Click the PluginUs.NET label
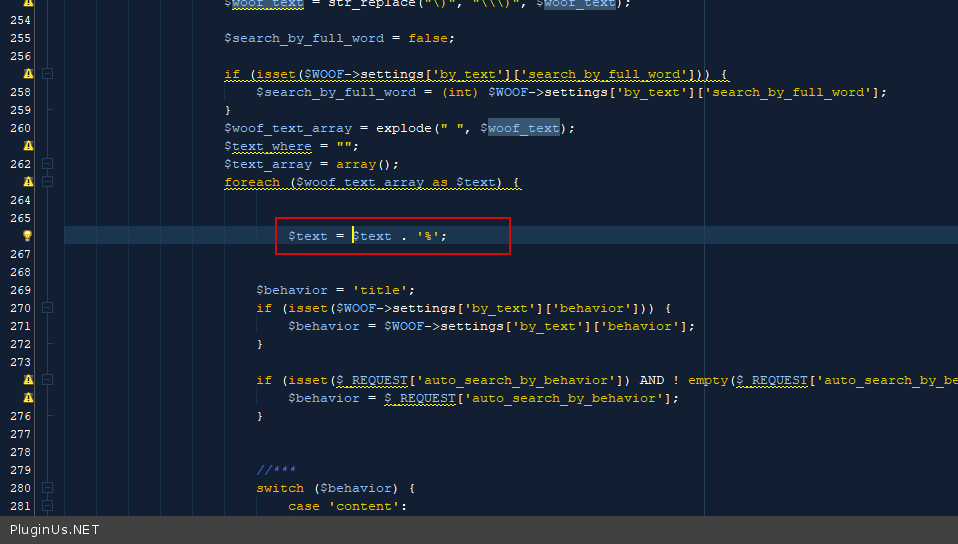958x544 pixels. 55,530
